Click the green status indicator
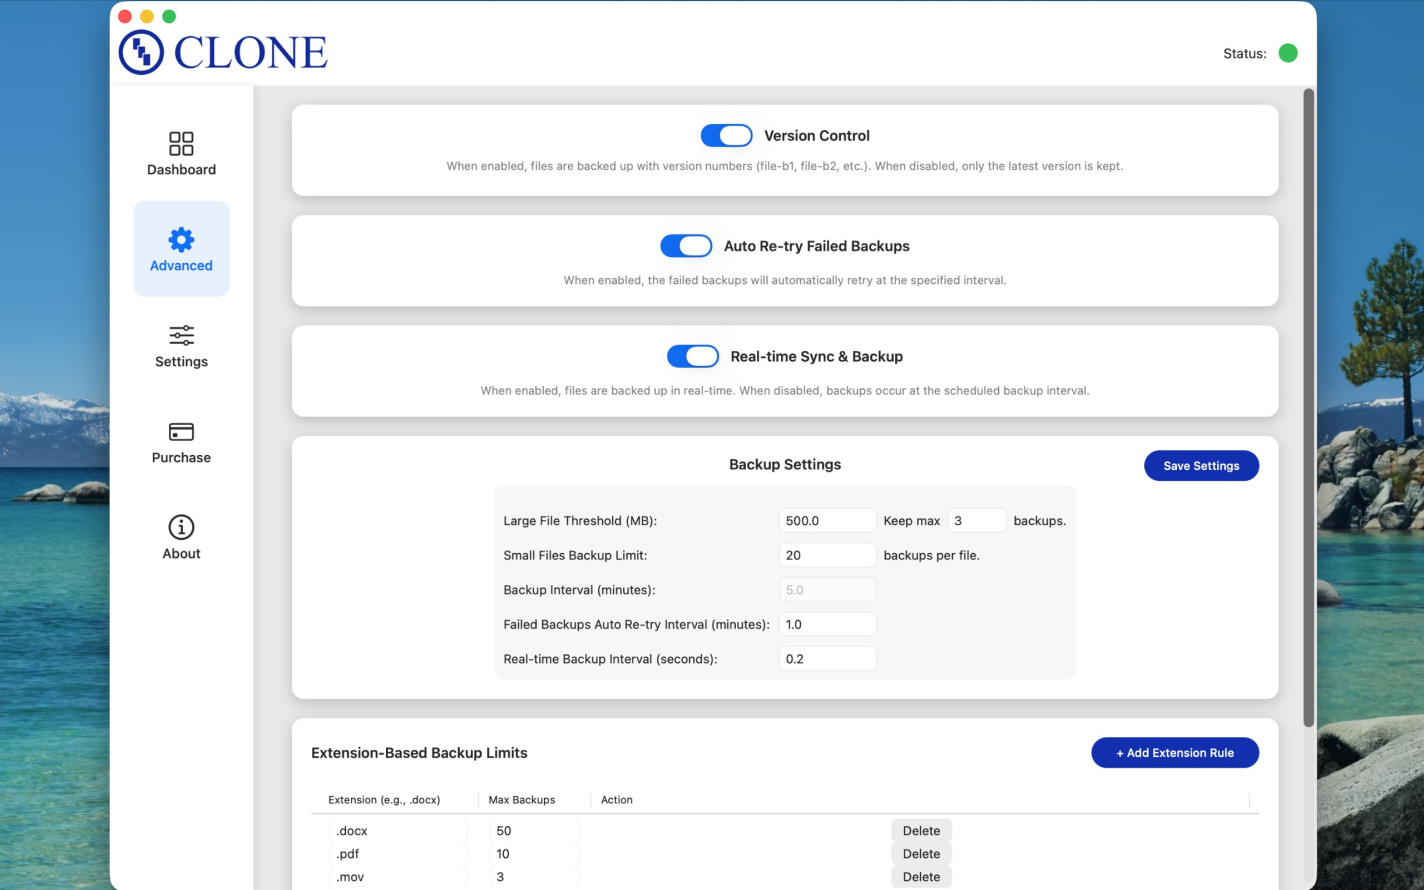 coord(1288,53)
